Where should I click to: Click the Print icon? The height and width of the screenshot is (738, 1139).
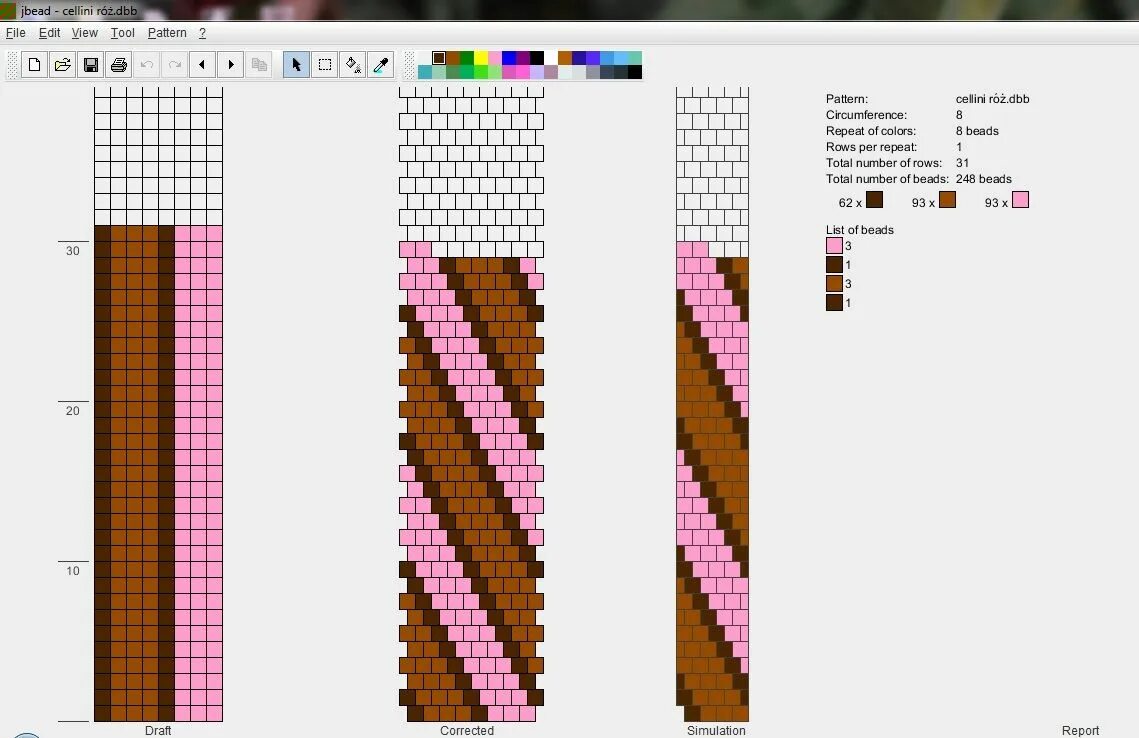pyautogui.click(x=118, y=65)
